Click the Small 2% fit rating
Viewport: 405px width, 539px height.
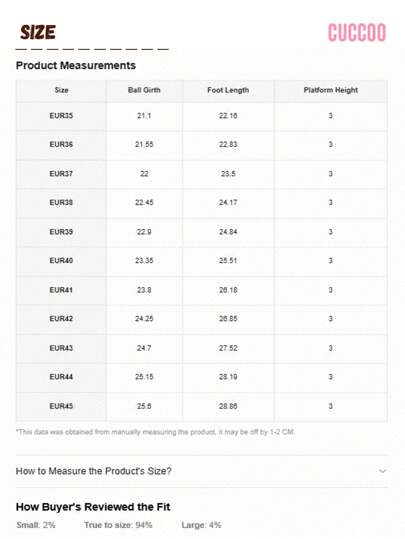pyautogui.click(x=36, y=525)
